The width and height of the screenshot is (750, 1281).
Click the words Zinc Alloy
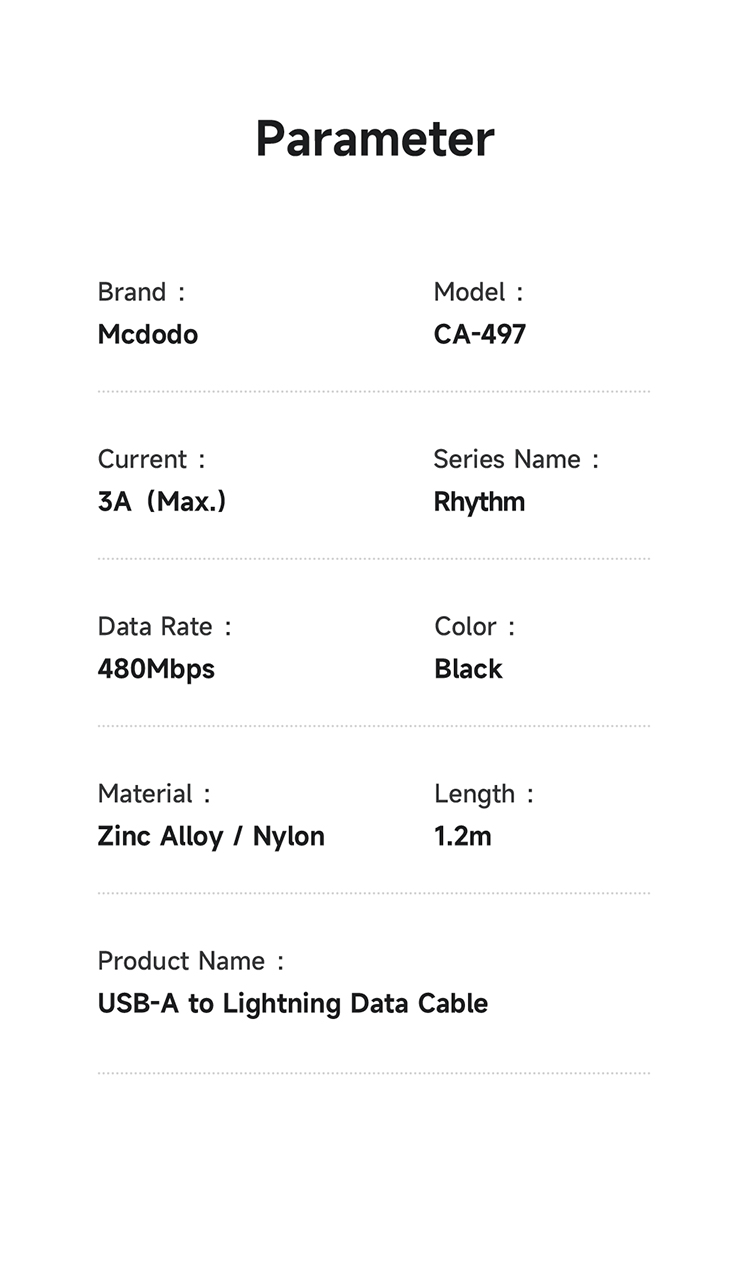[160, 836]
